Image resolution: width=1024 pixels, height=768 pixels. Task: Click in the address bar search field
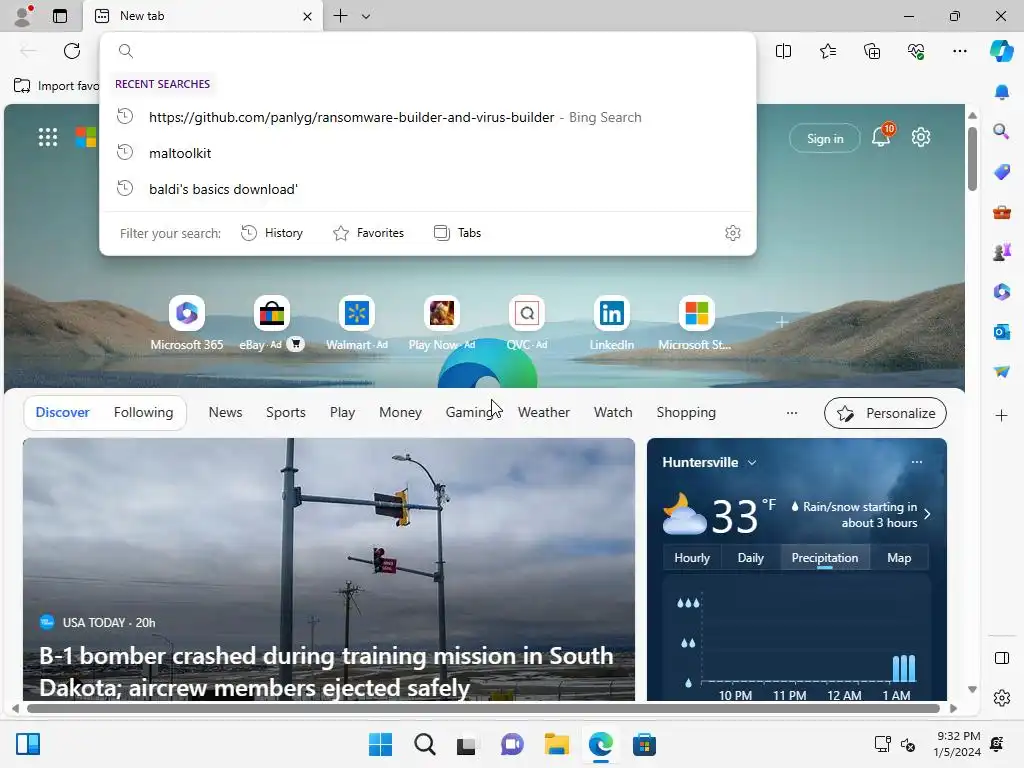428,51
